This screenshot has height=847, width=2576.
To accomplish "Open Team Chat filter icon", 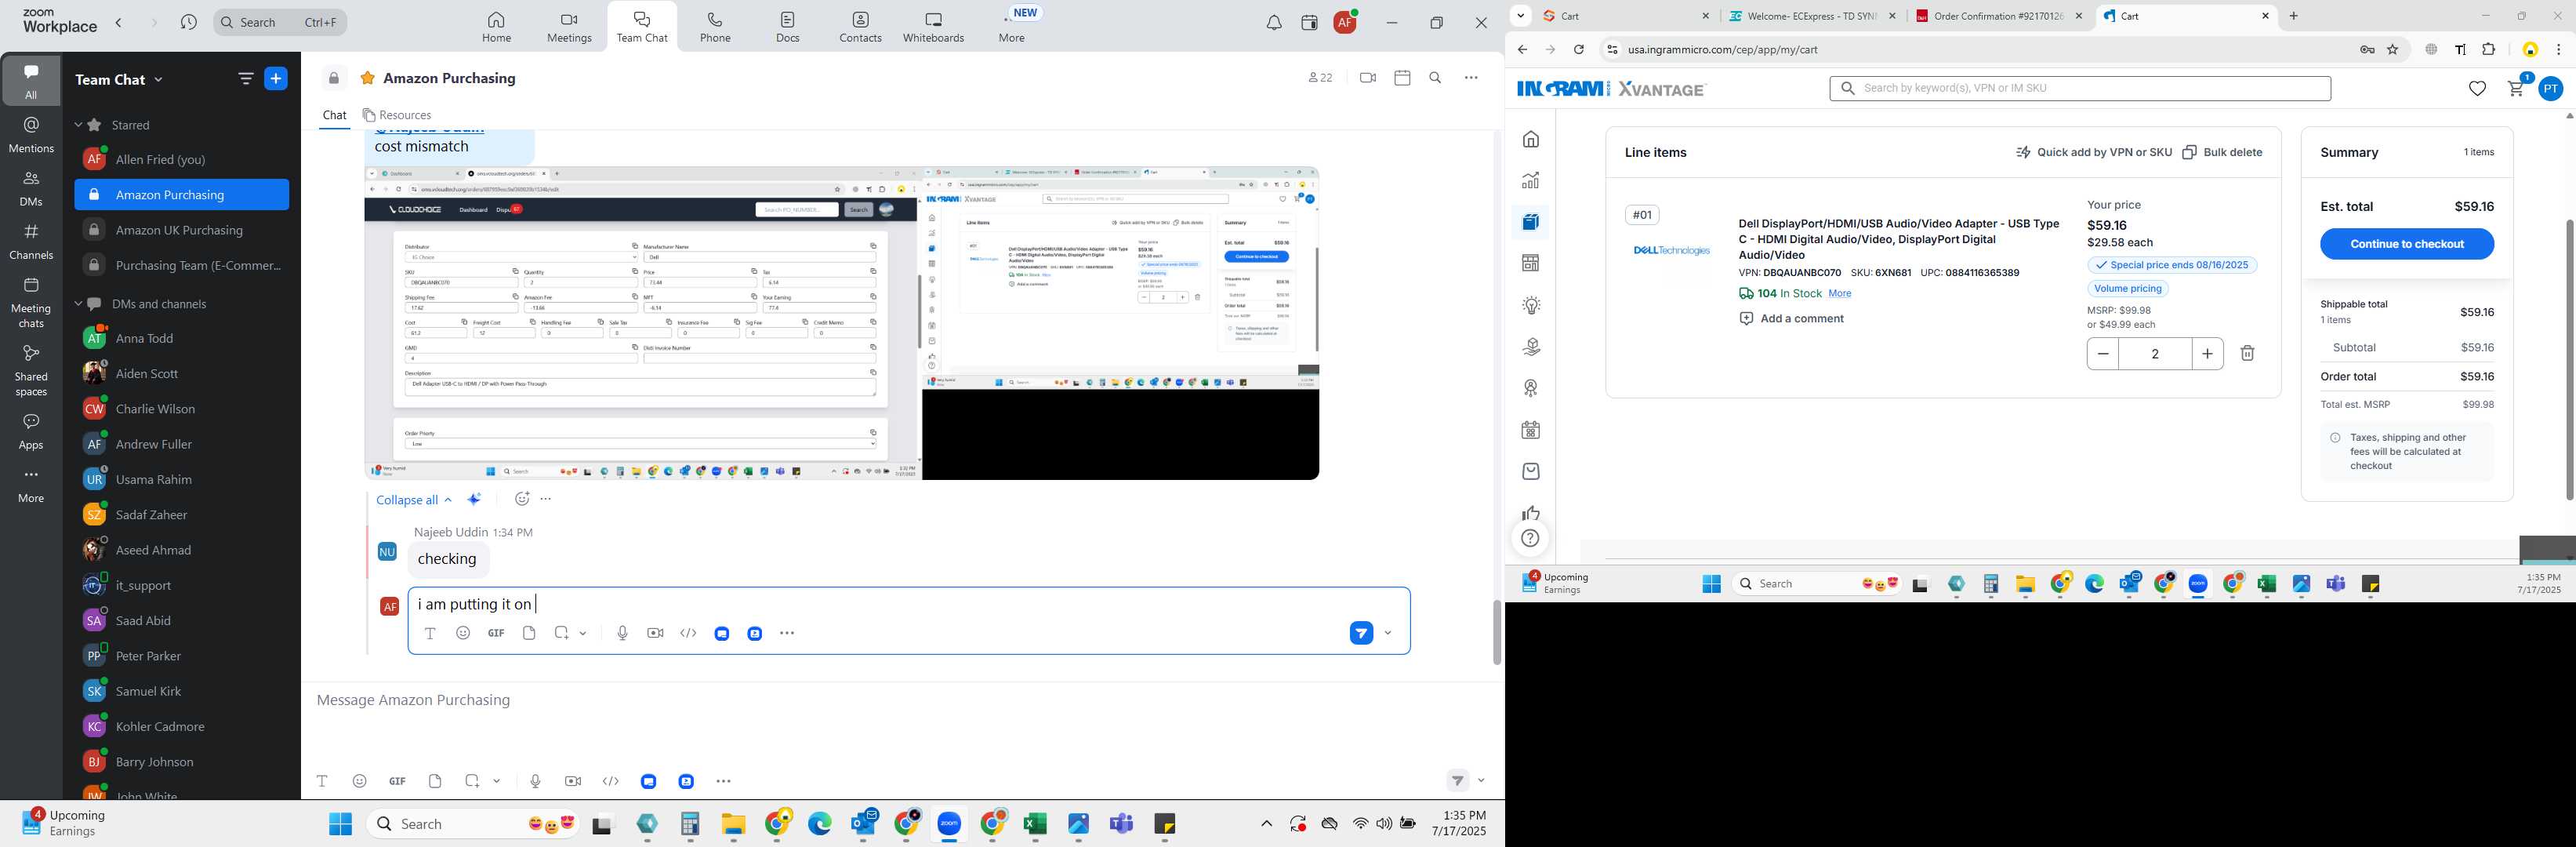I will click(x=245, y=79).
